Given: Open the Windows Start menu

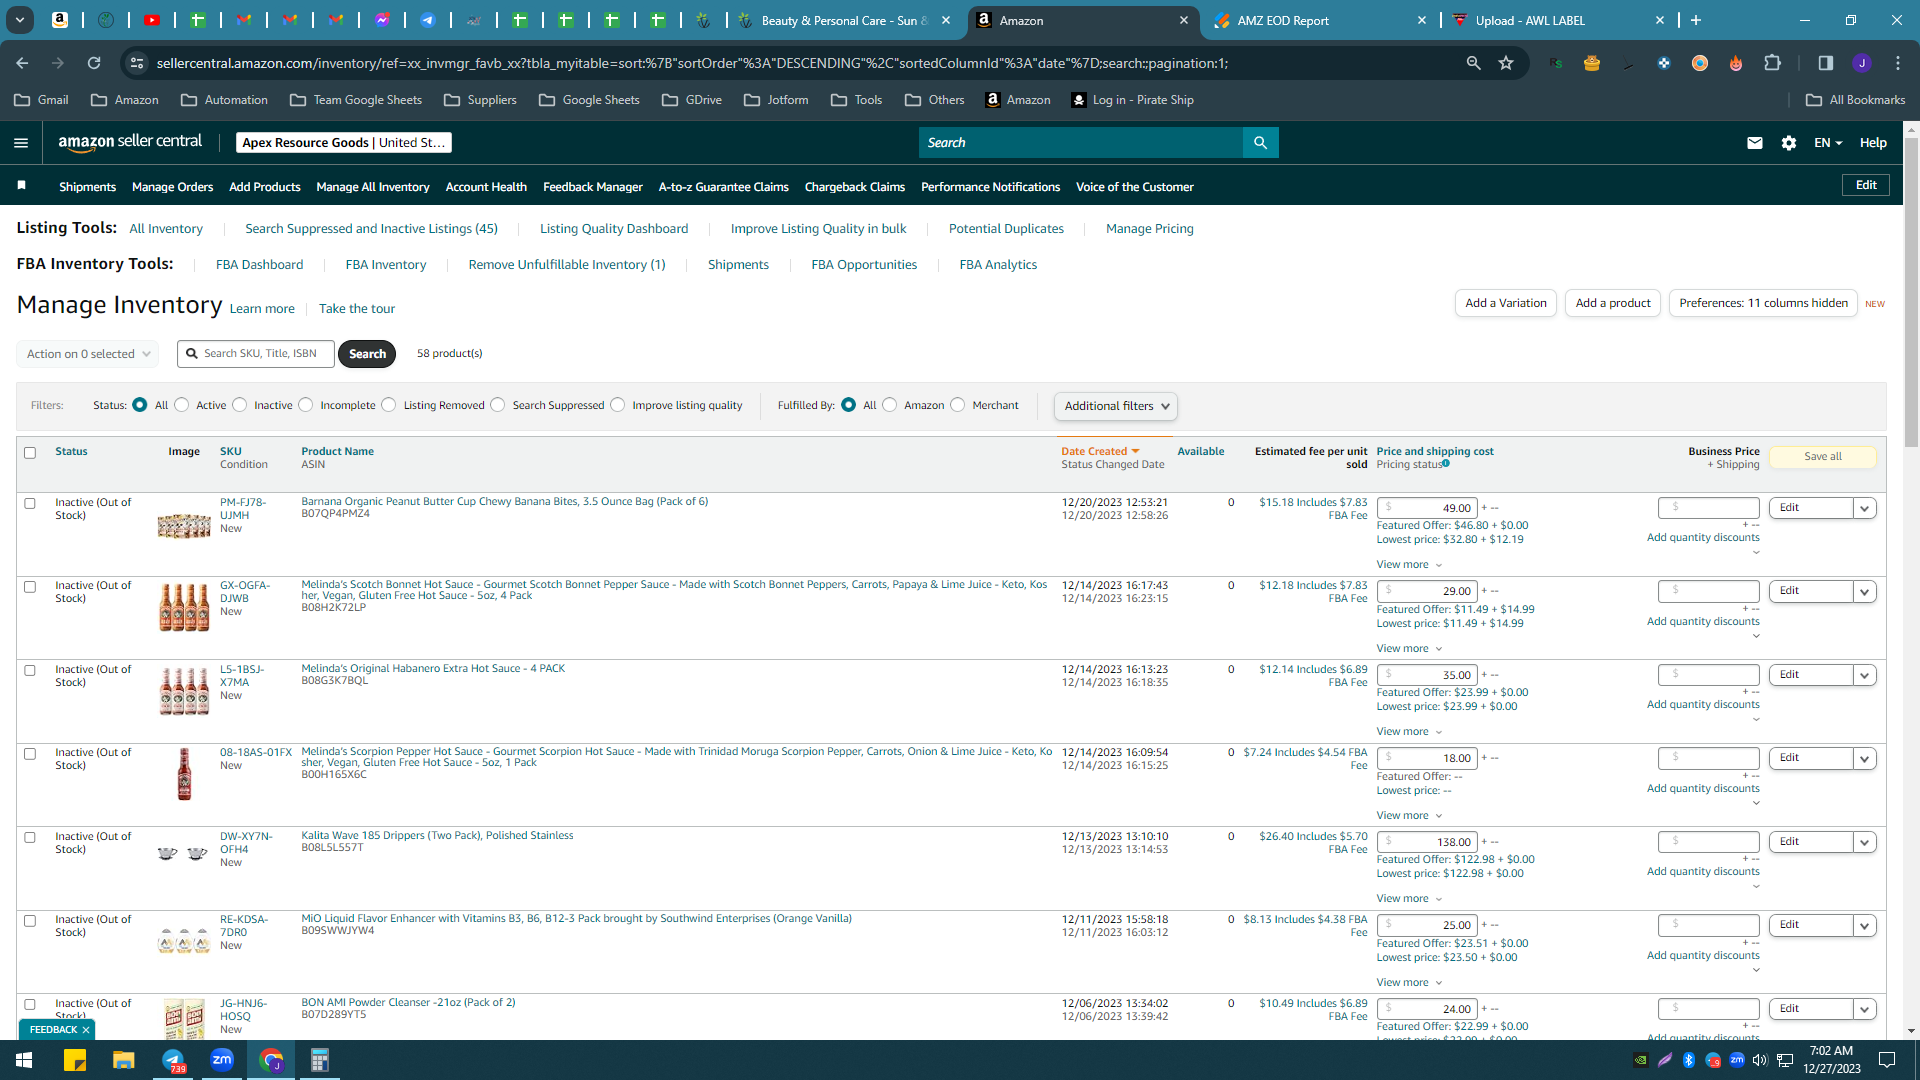Looking at the screenshot, I should [24, 1060].
